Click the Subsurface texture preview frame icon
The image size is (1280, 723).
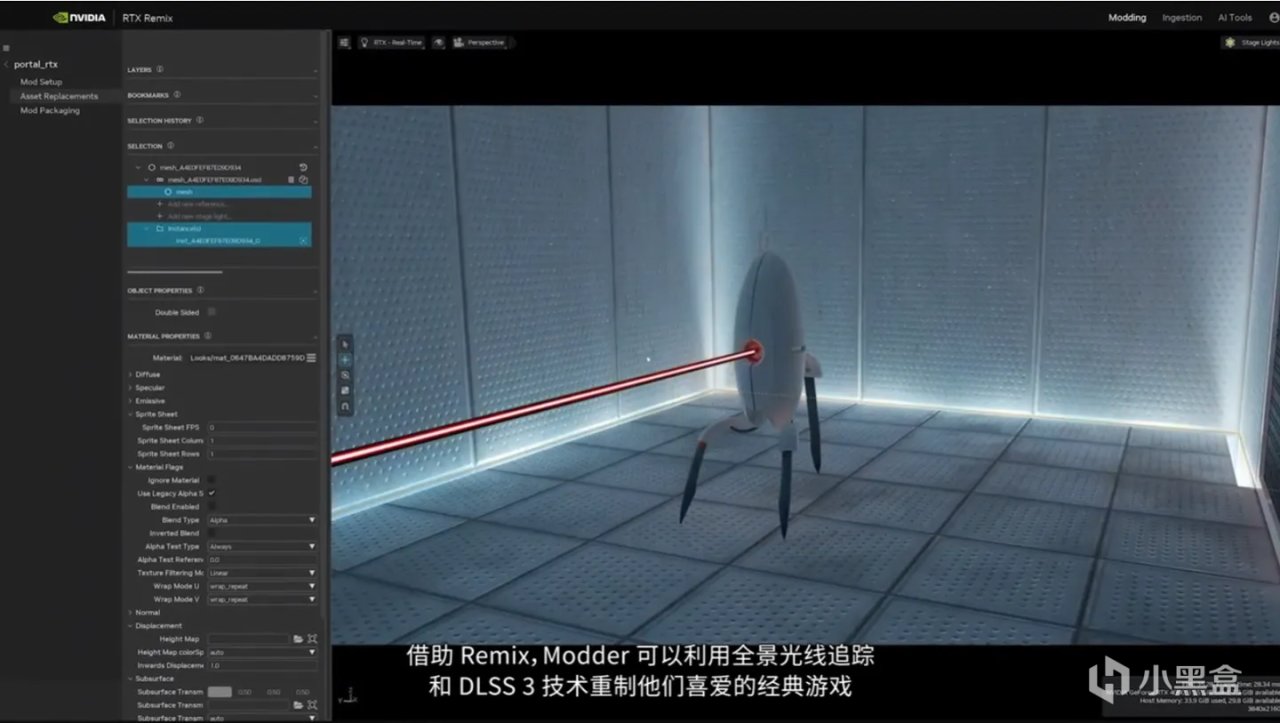(x=312, y=705)
